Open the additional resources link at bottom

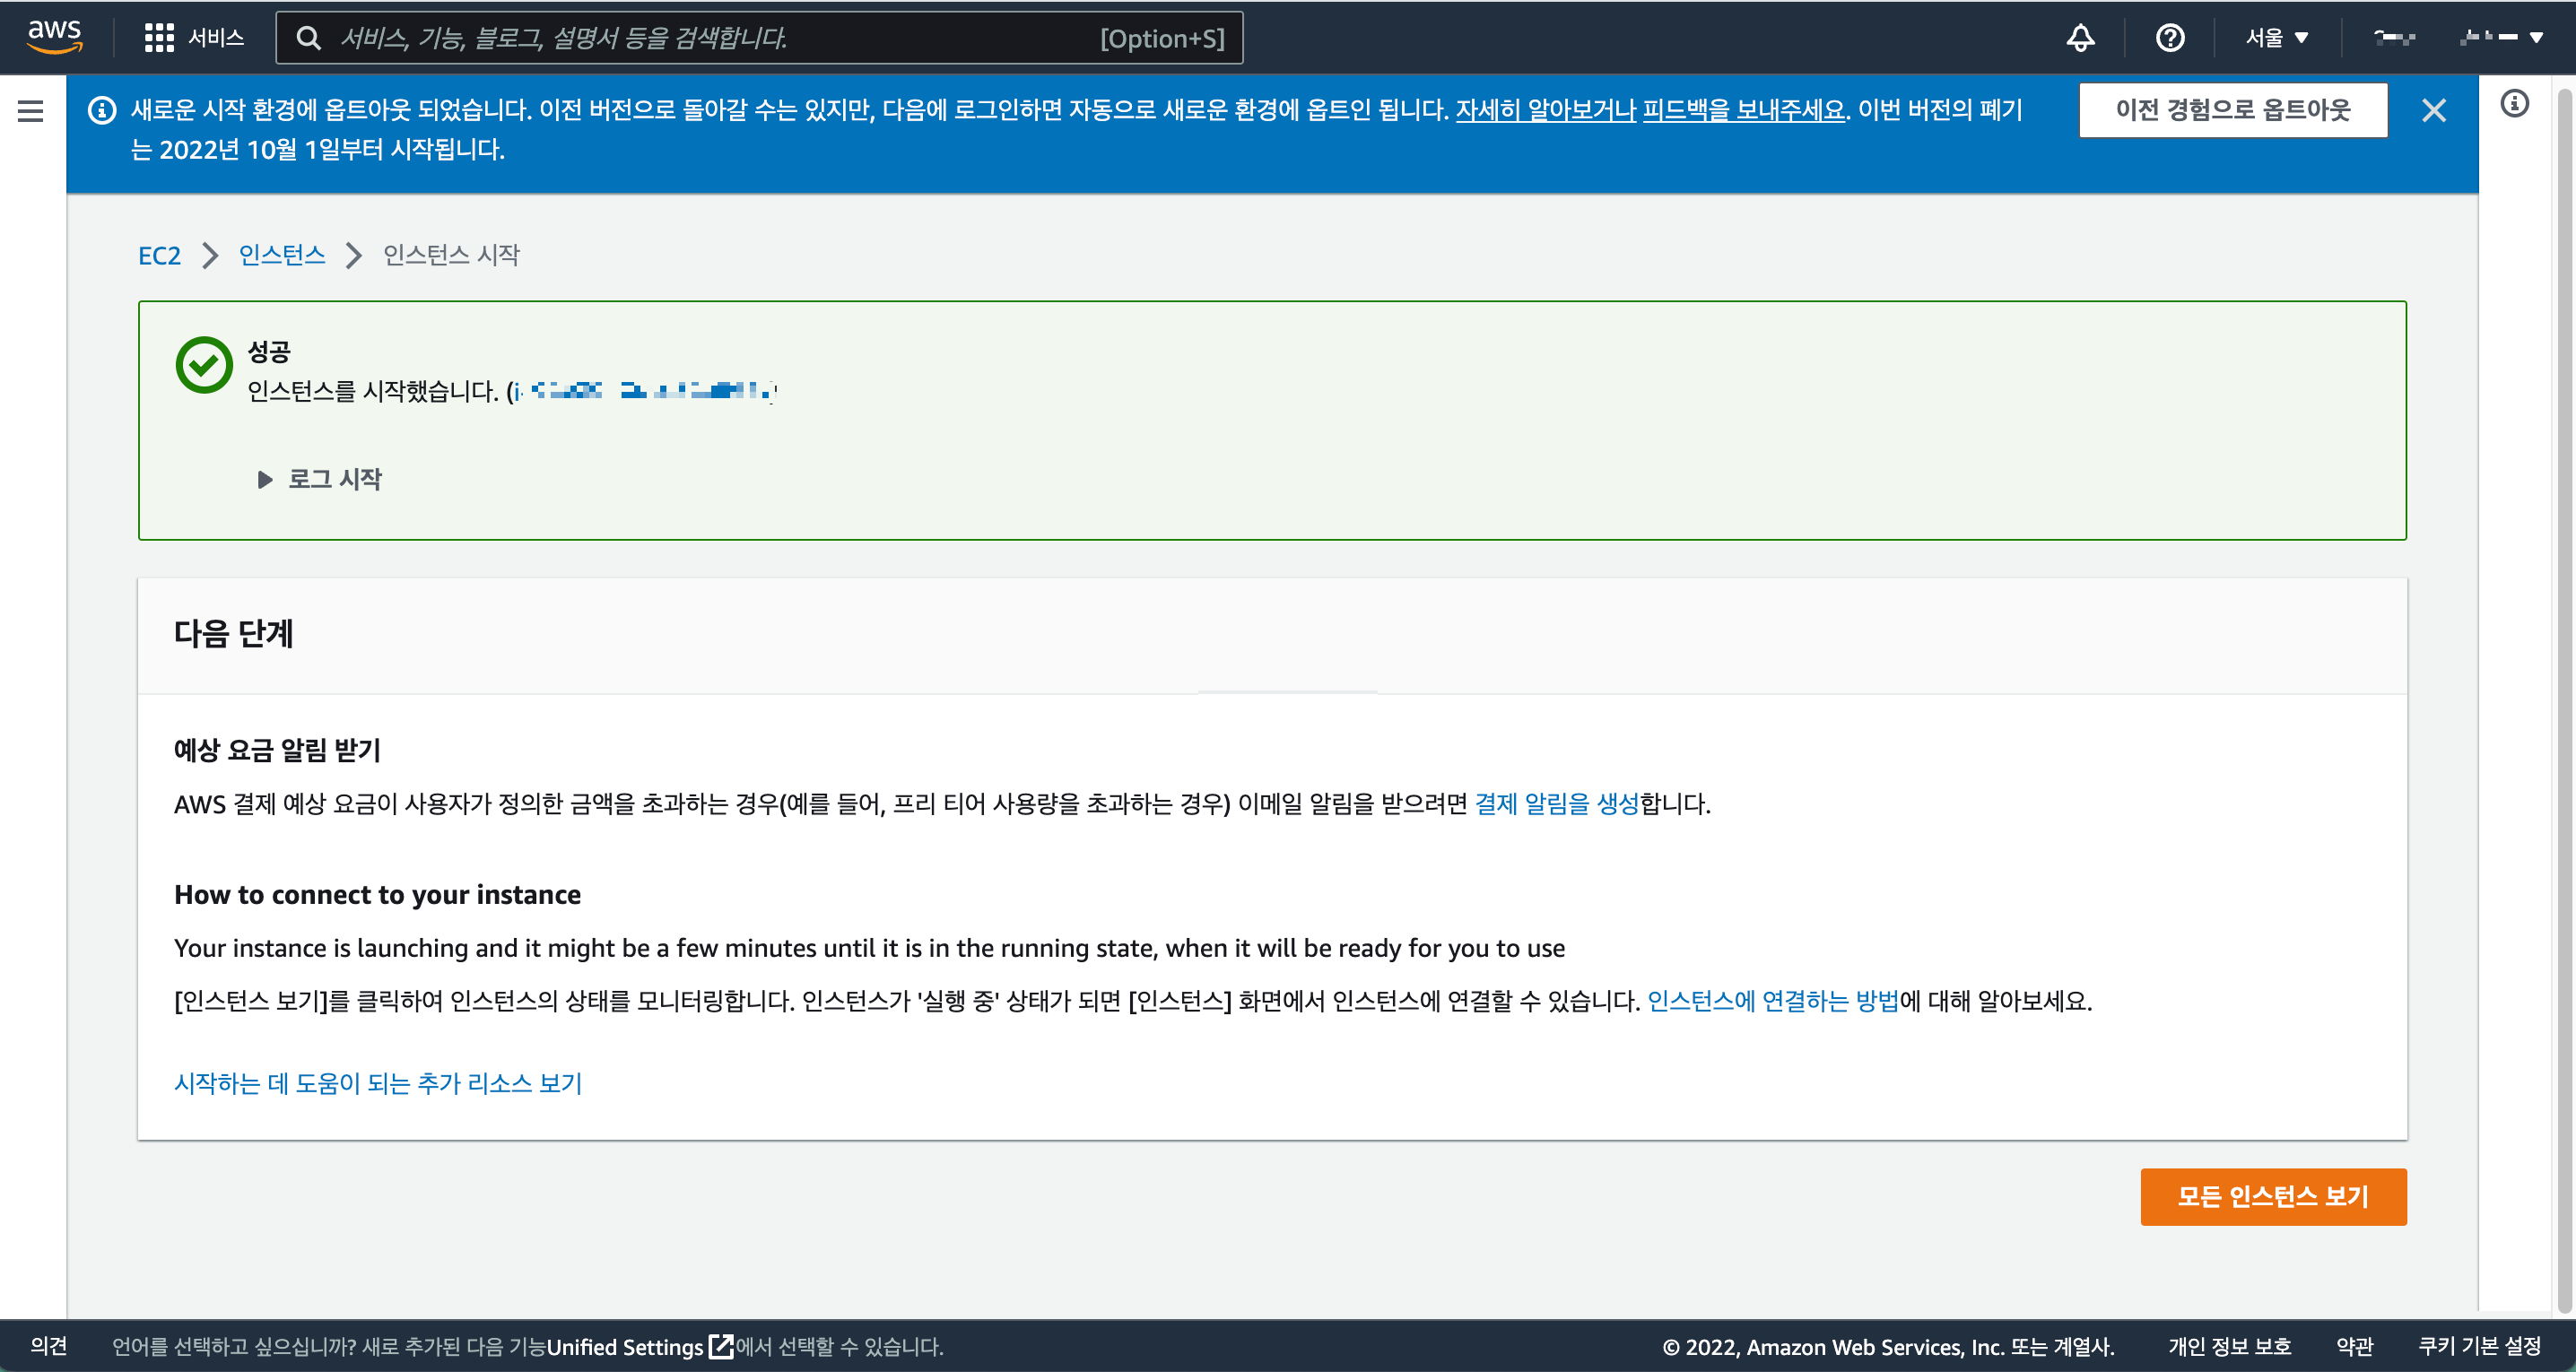(378, 1083)
